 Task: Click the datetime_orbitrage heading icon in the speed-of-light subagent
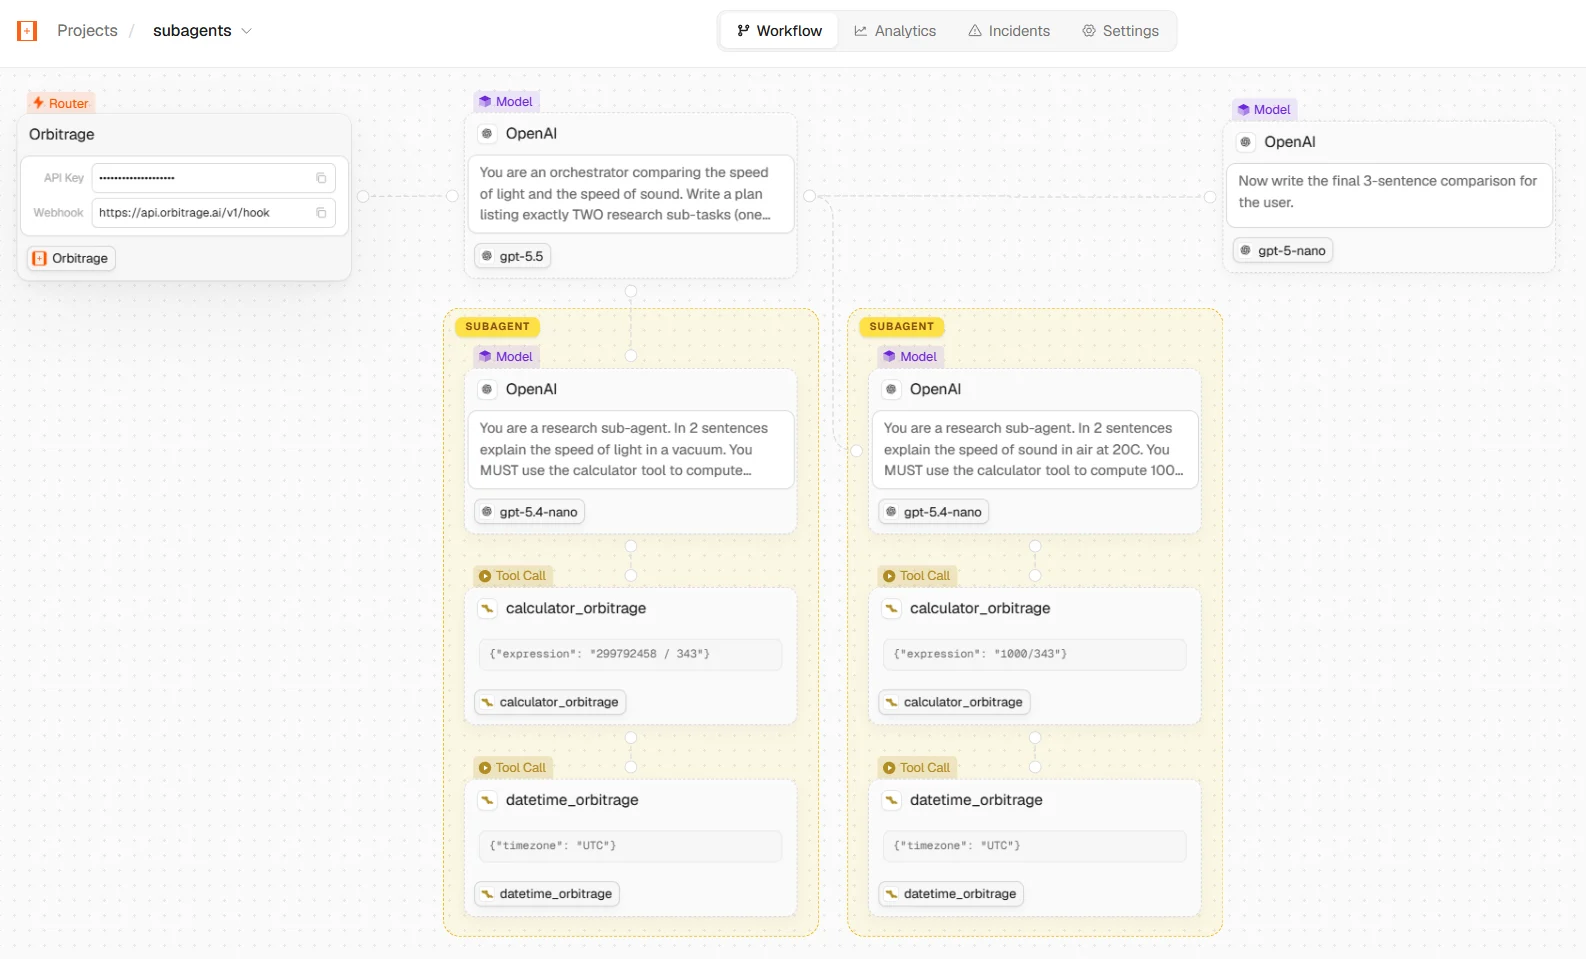[487, 800]
